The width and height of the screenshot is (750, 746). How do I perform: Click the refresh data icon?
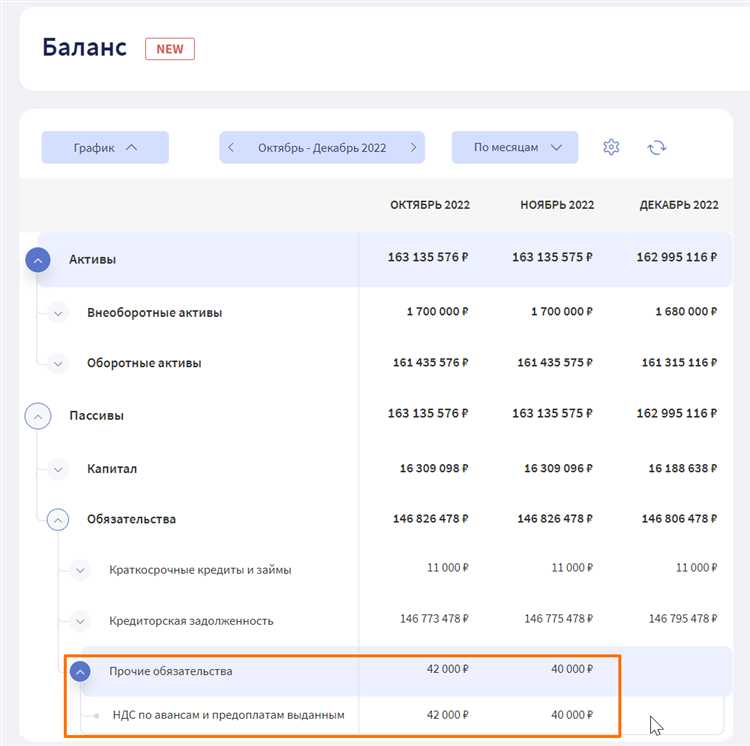coord(656,147)
